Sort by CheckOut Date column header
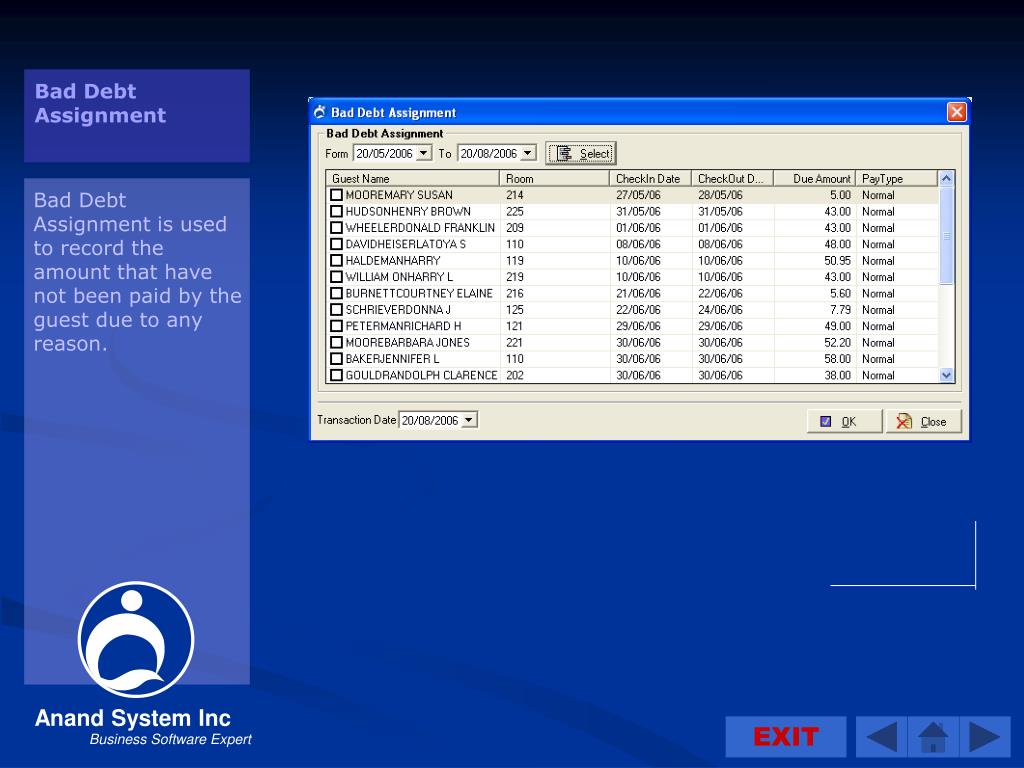This screenshot has height=768, width=1024. 733,178
